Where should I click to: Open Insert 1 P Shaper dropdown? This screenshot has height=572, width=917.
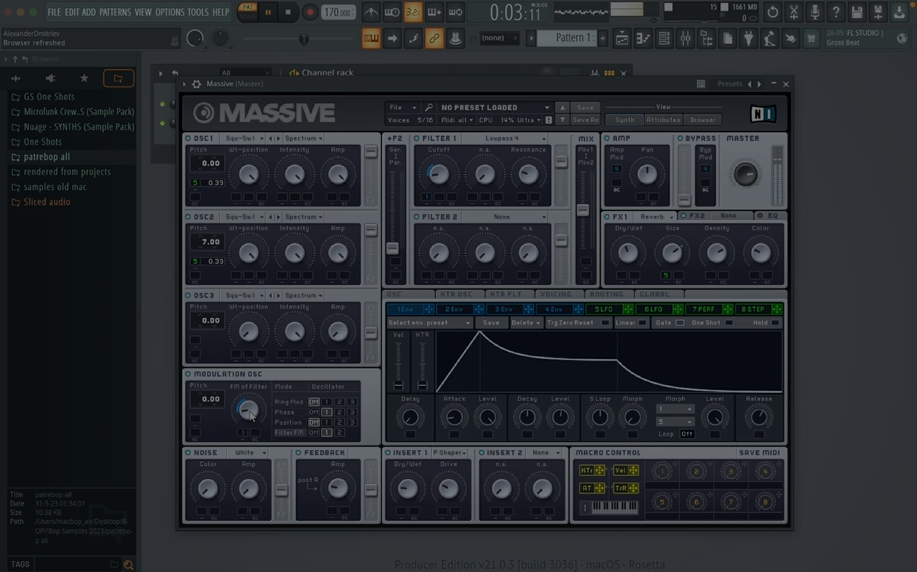[x=449, y=453]
